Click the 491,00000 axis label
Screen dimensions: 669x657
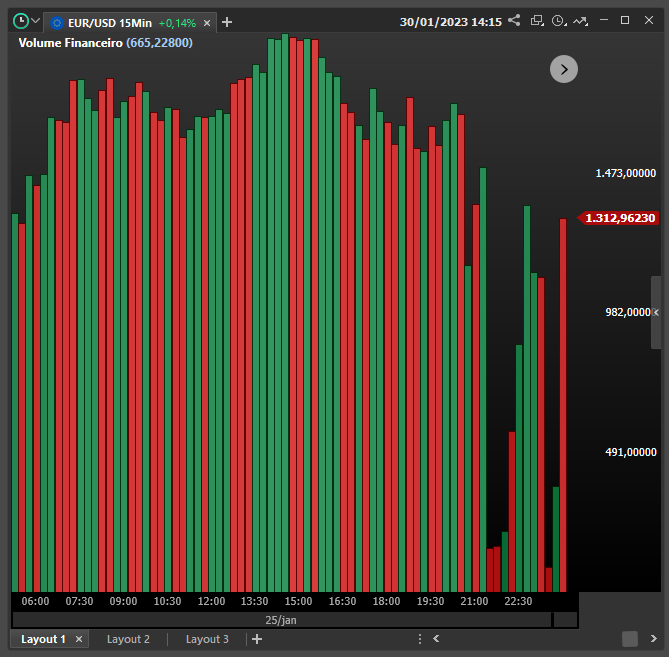point(631,452)
